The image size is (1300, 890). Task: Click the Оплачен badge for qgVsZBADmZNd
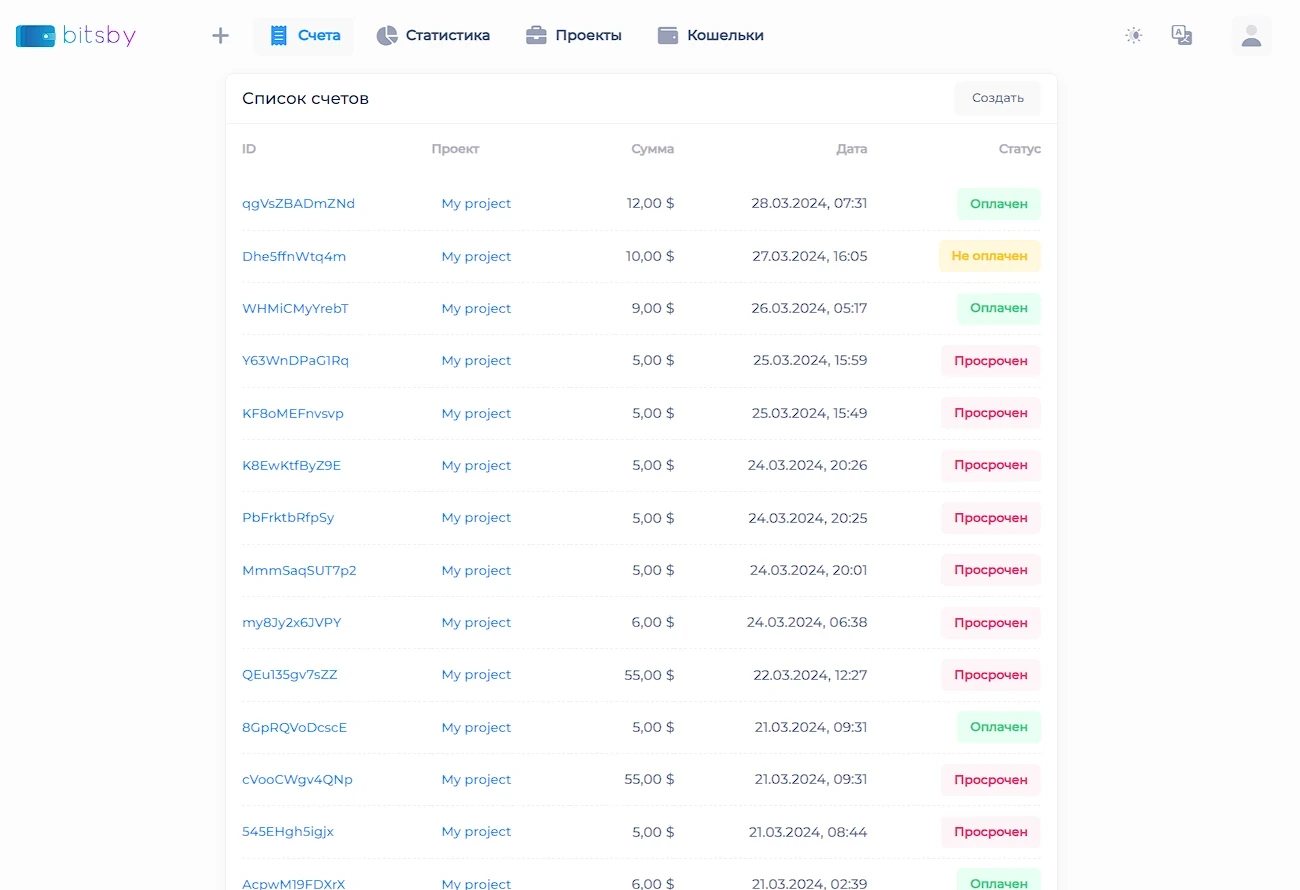pyautogui.click(x=999, y=203)
